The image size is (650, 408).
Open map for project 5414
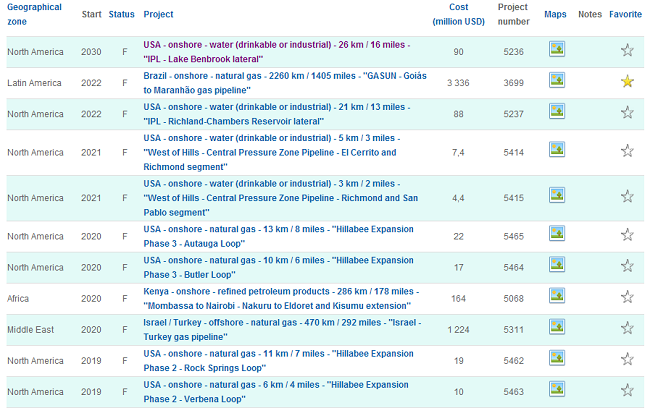pos(557,149)
